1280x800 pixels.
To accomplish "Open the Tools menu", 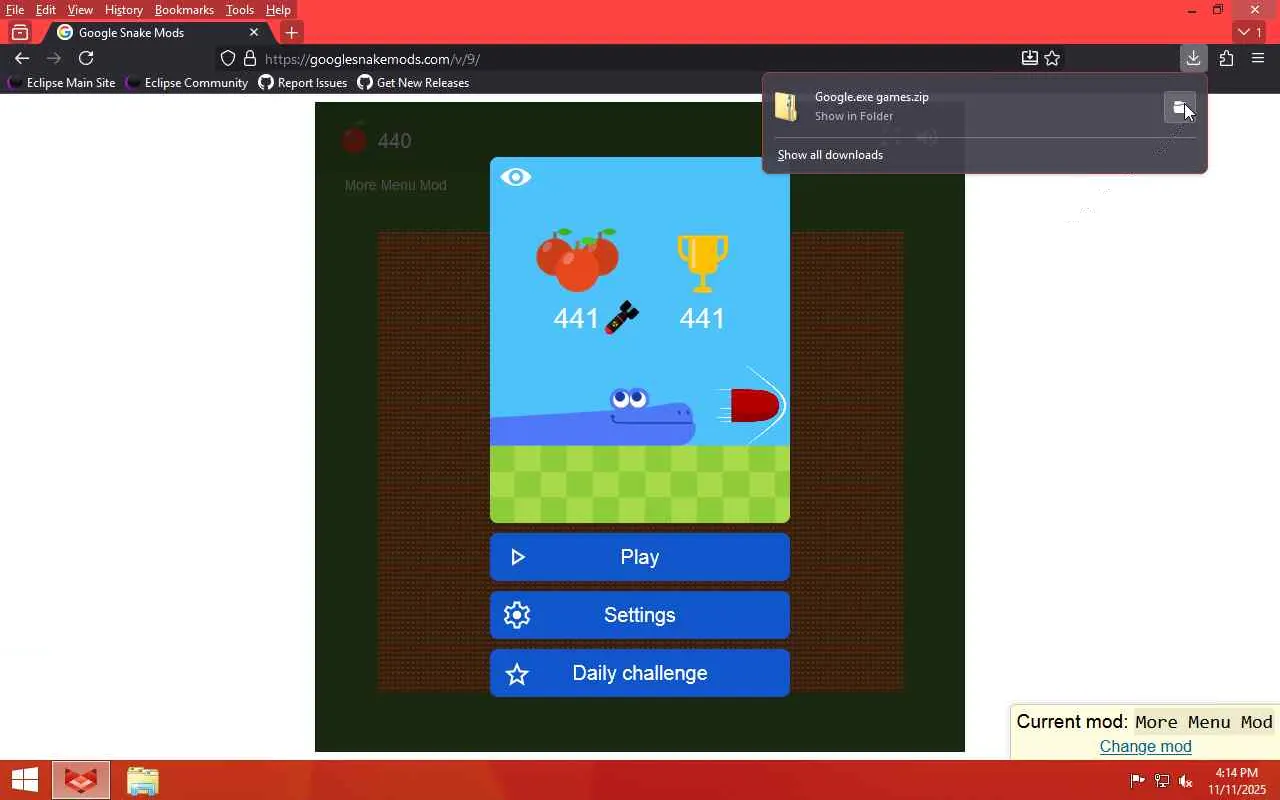I will 240,10.
